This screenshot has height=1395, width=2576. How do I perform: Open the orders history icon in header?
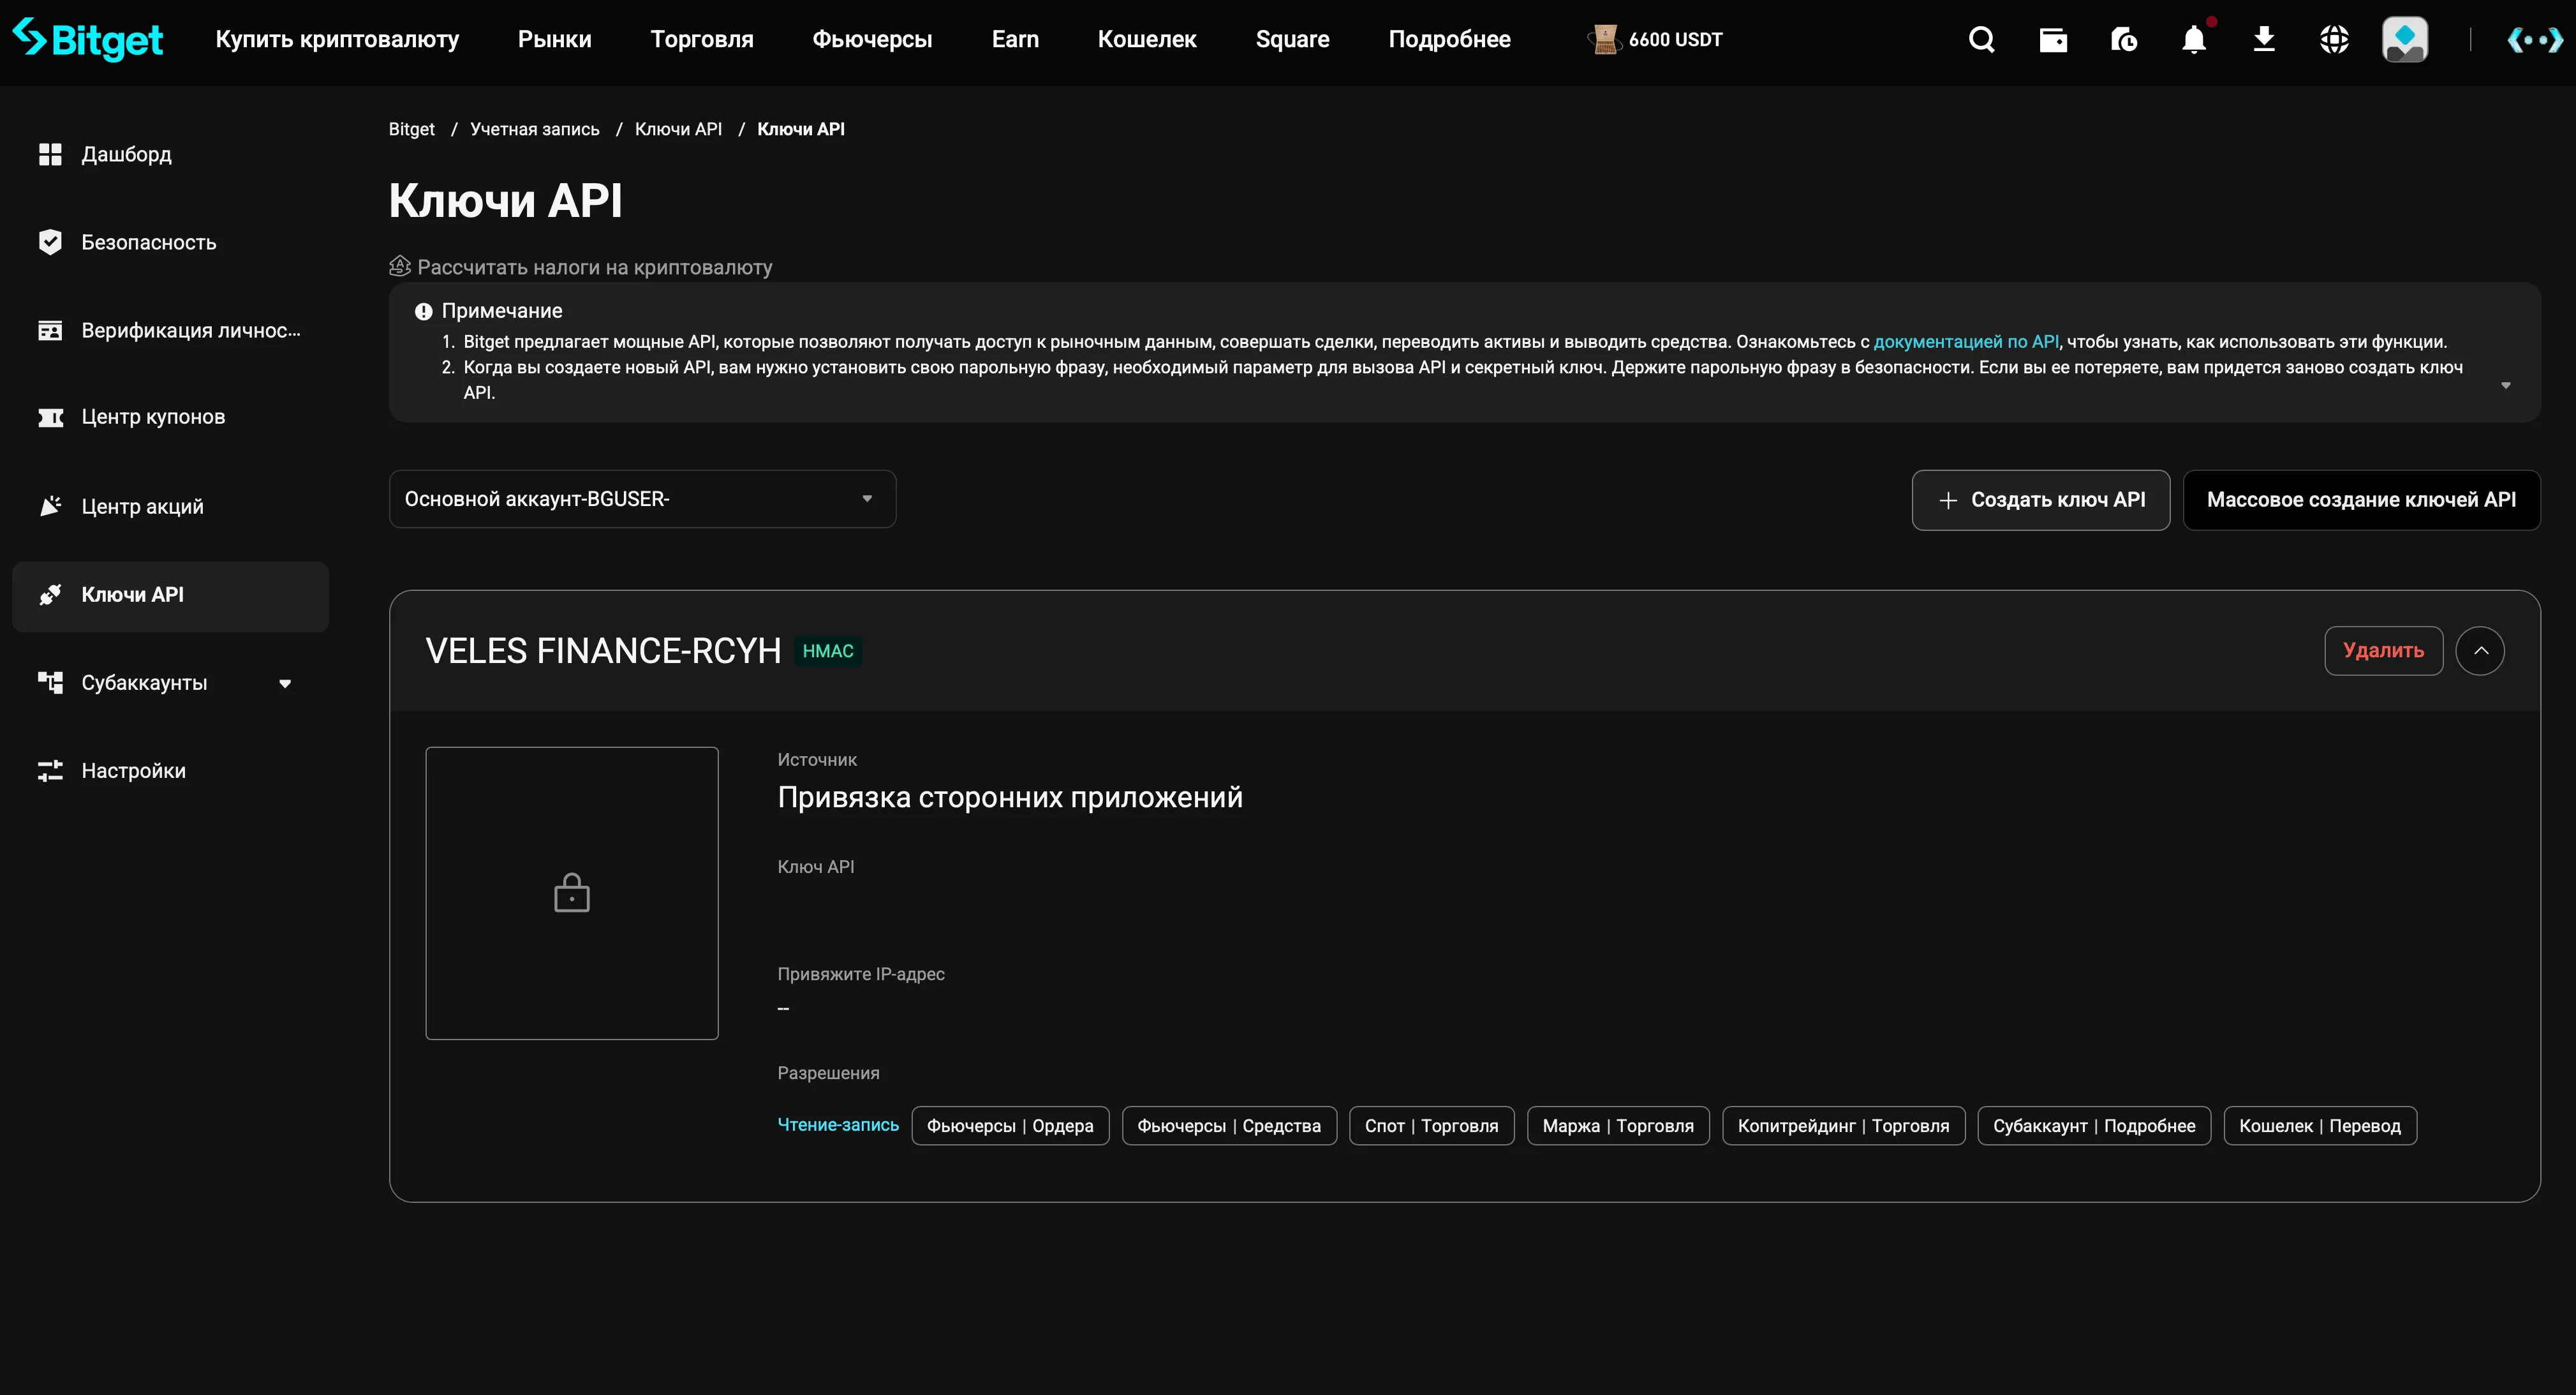coord(2124,39)
